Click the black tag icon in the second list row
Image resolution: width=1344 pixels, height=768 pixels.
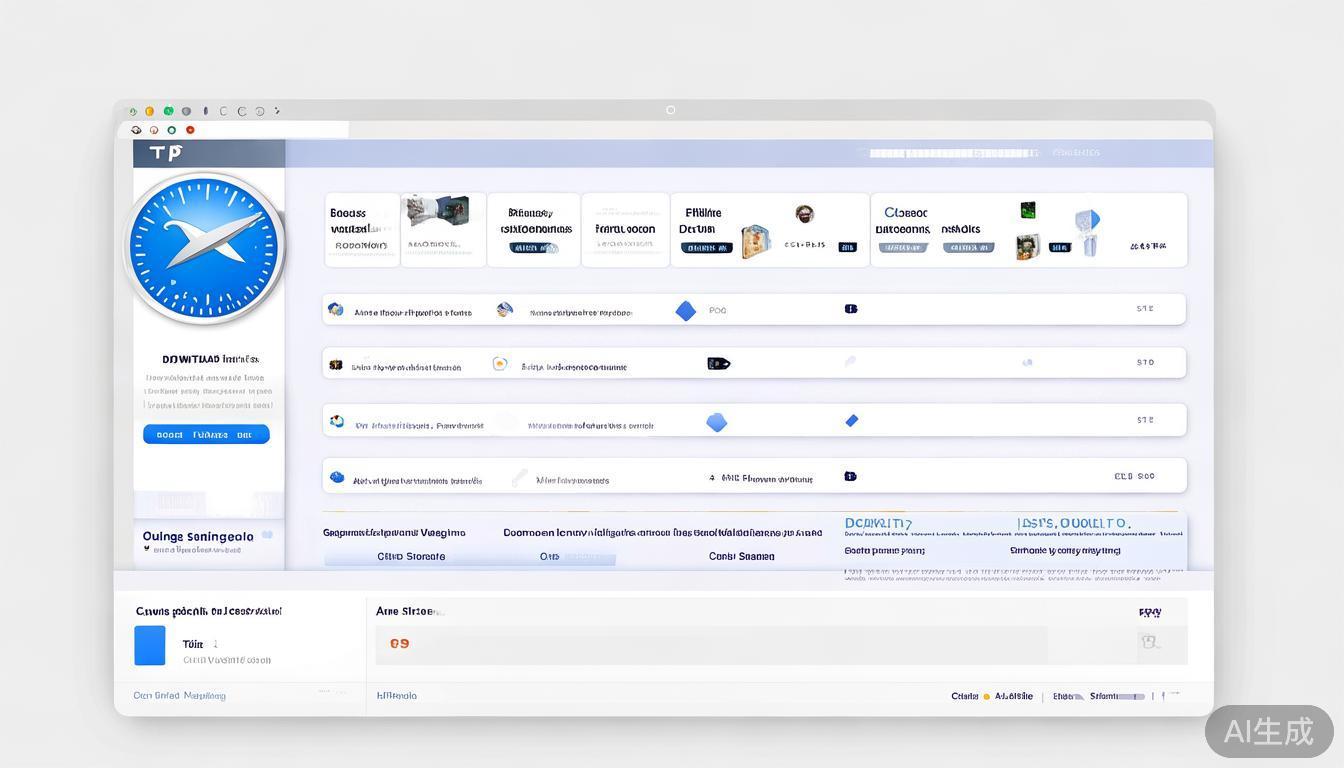(718, 364)
